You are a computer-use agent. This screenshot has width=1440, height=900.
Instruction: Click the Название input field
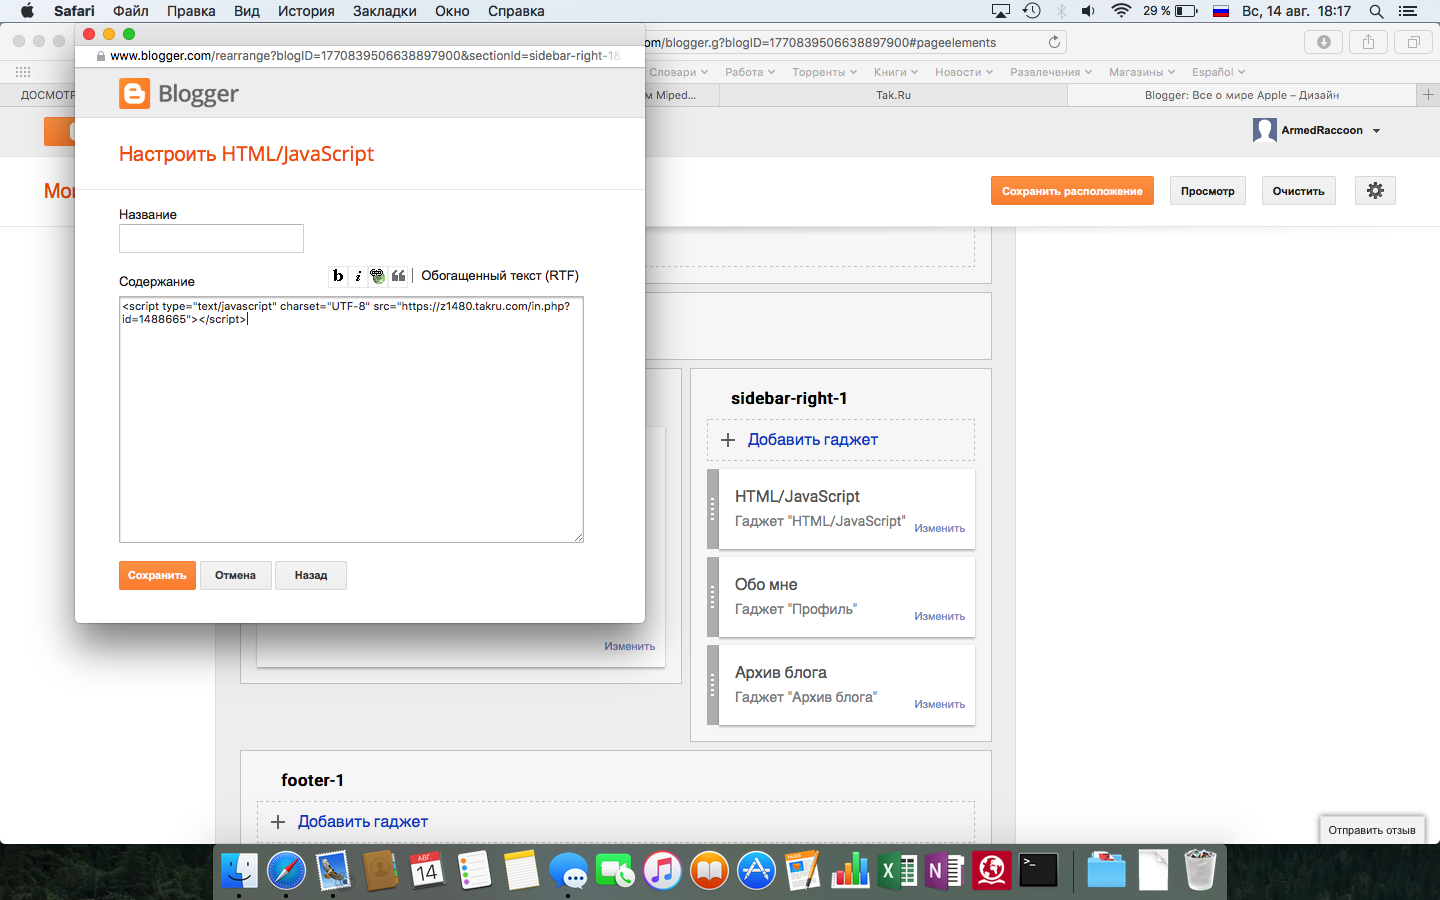pyautogui.click(x=211, y=238)
